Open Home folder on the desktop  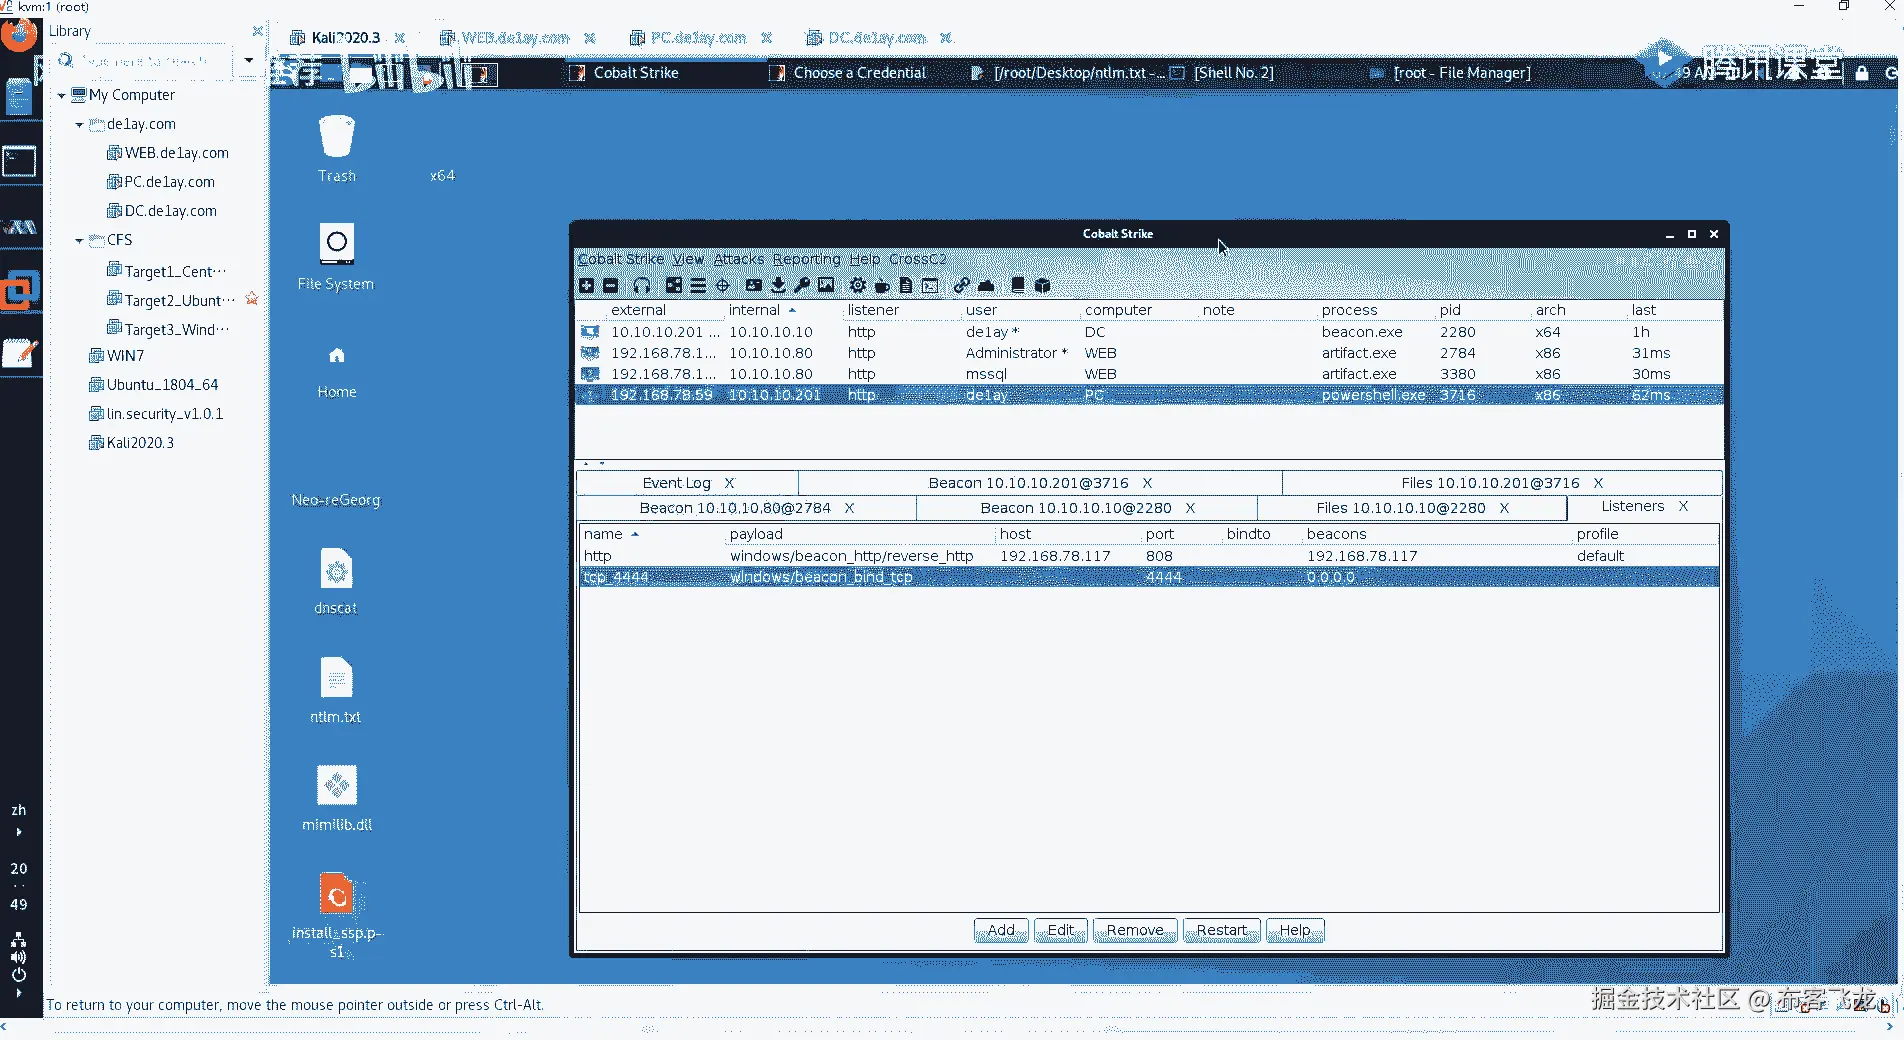pos(337,370)
